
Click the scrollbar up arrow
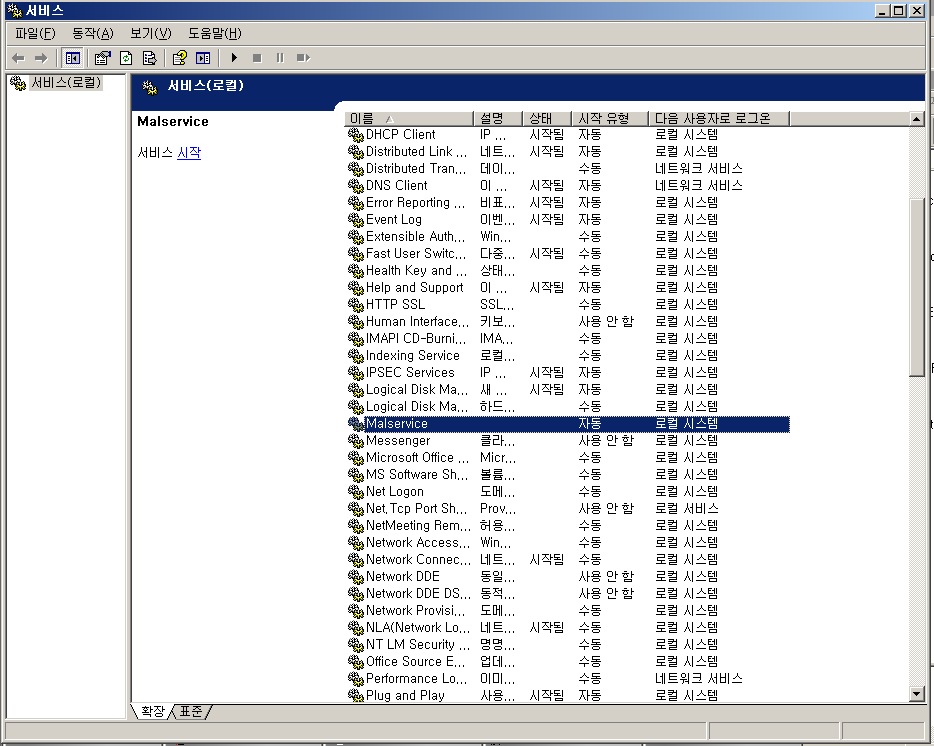(x=917, y=119)
